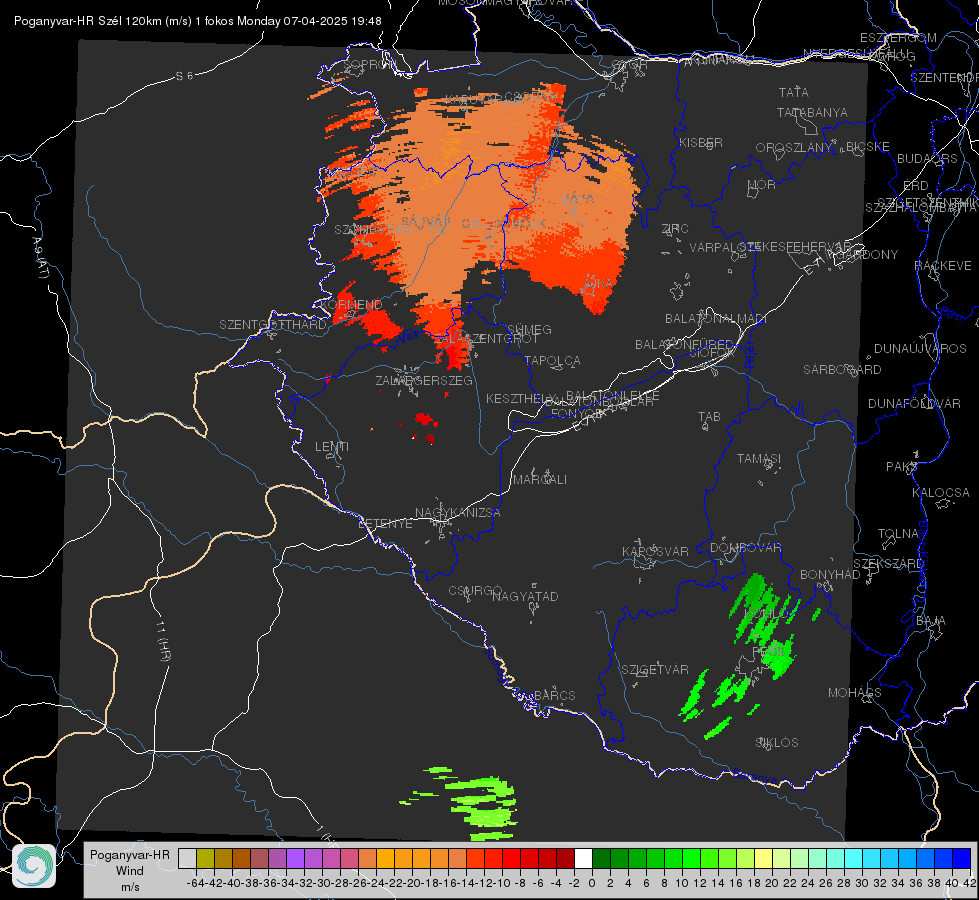The image size is (979, 900).
Task: Click the BALATONALMÁDI label
Action: point(716,319)
